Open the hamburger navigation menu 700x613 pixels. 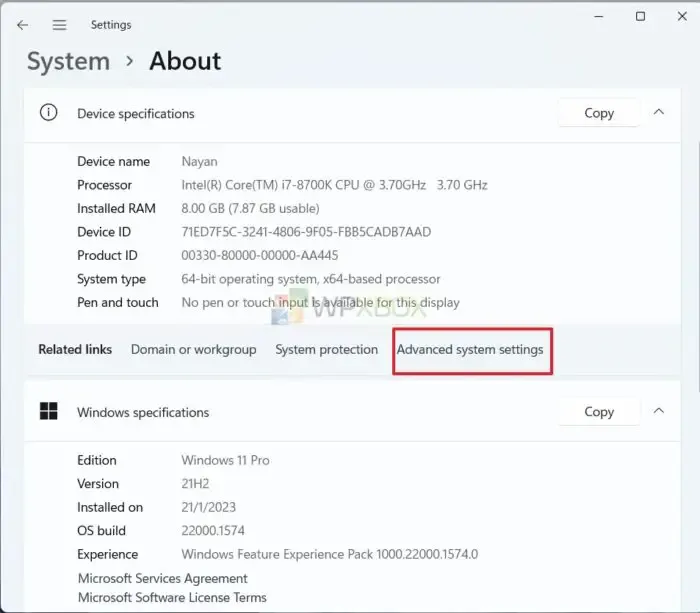click(x=59, y=25)
